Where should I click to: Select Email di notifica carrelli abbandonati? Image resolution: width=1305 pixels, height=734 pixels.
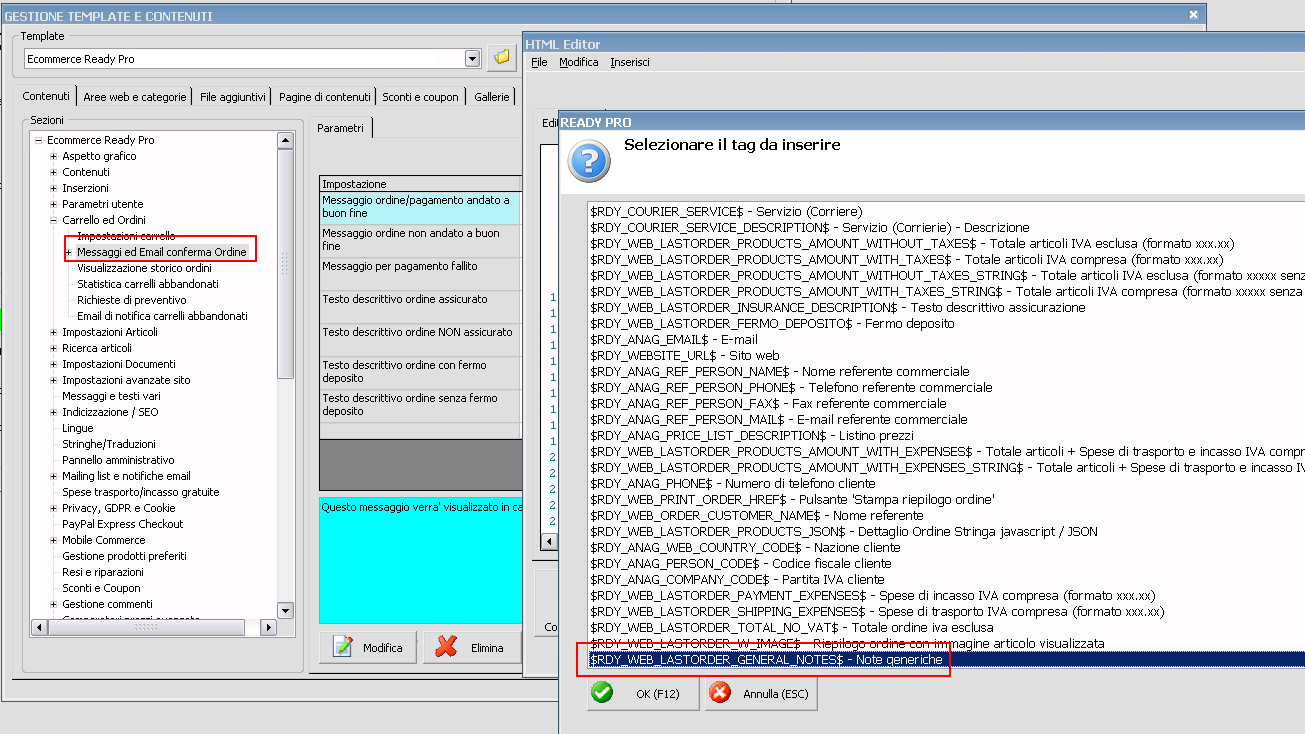click(x=162, y=316)
